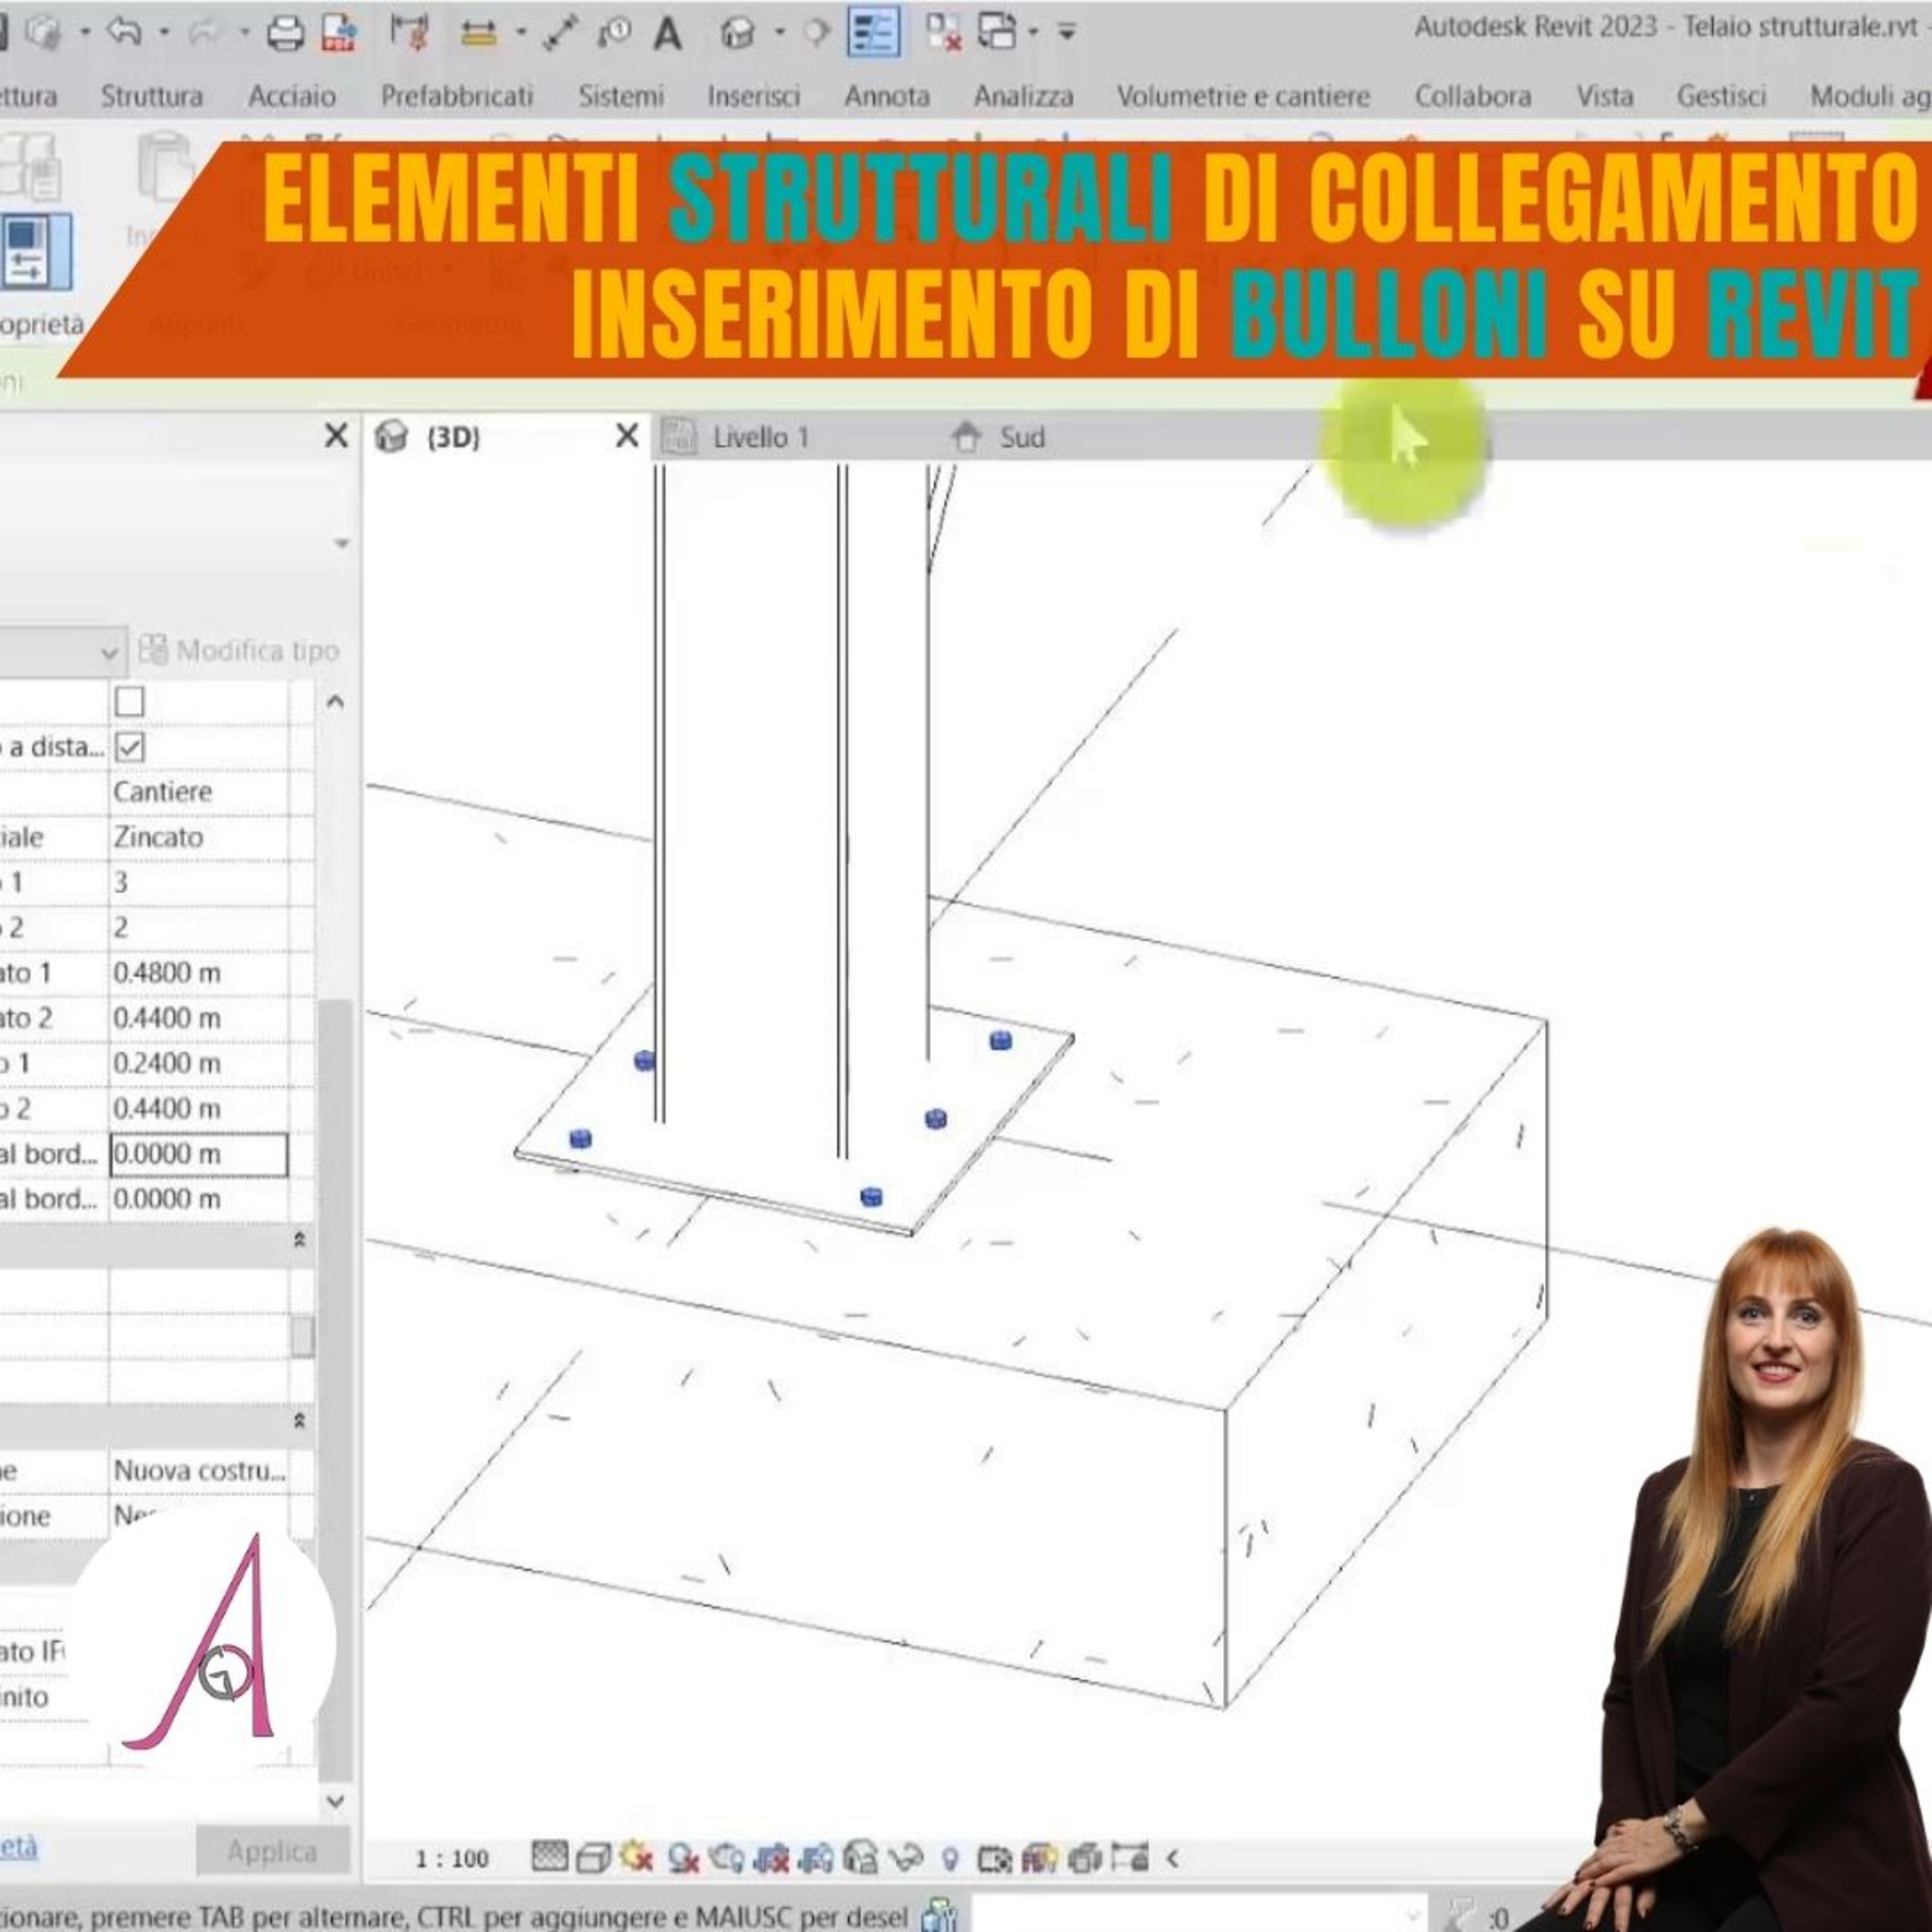
Task: Click the Show Rendering Dialog icon
Action: click(727, 1858)
